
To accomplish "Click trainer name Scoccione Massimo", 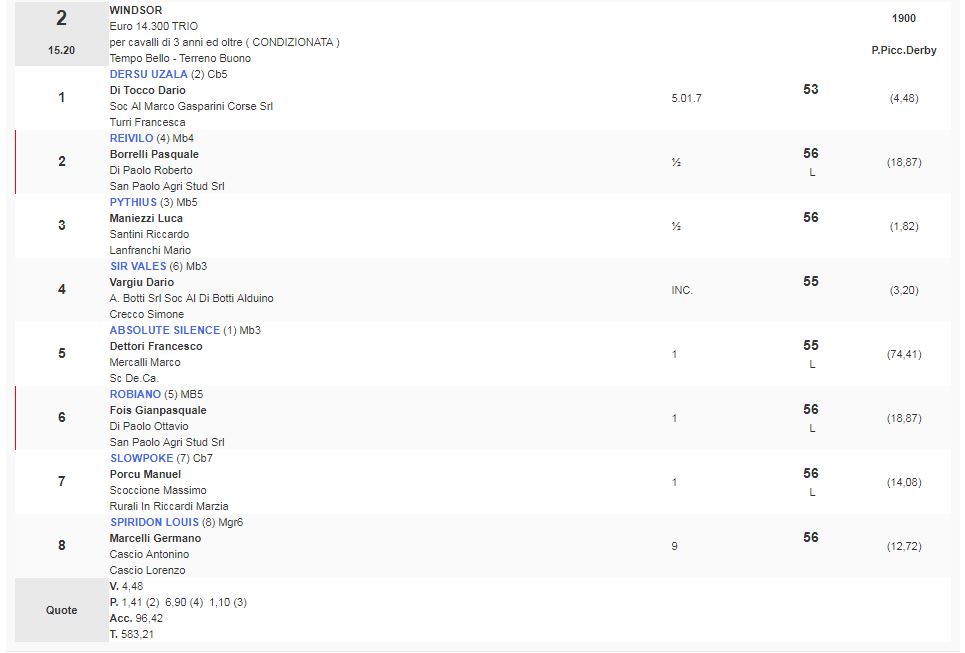I will tap(158, 490).
